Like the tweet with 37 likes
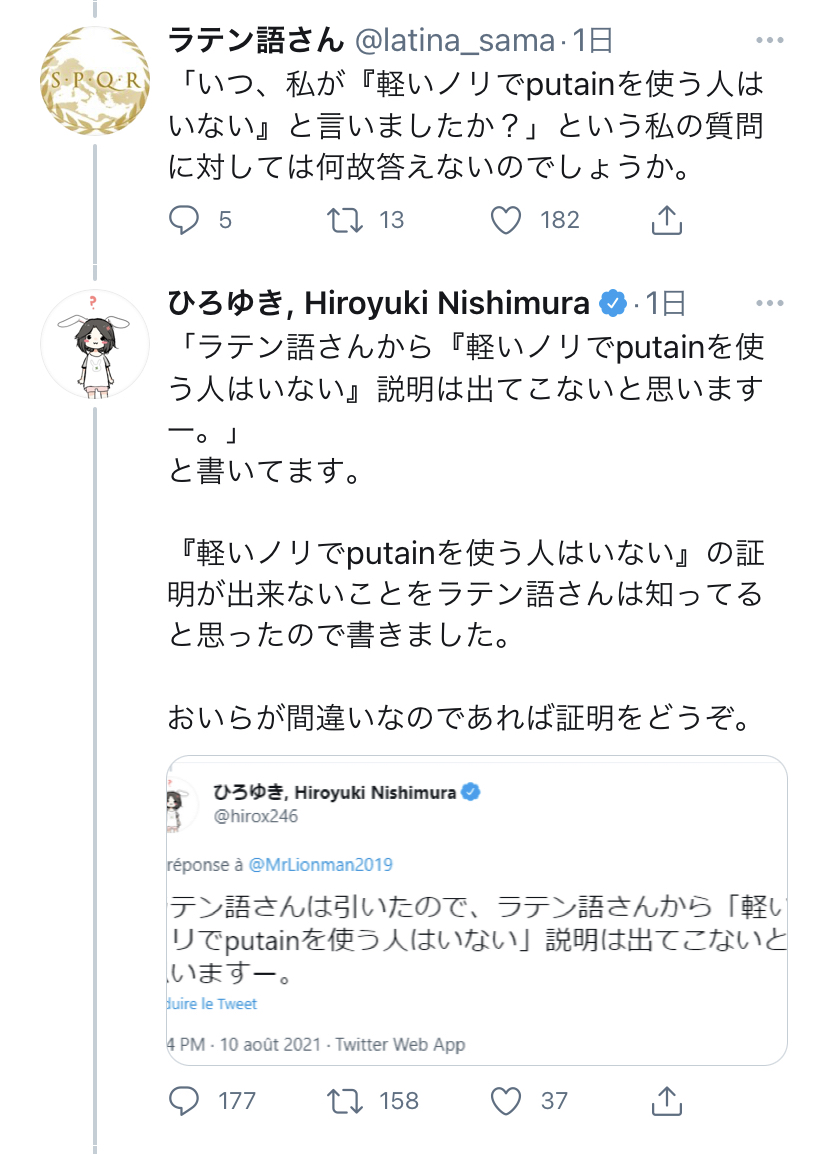The width and height of the screenshot is (828, 1154). (x=506, y=1100)
